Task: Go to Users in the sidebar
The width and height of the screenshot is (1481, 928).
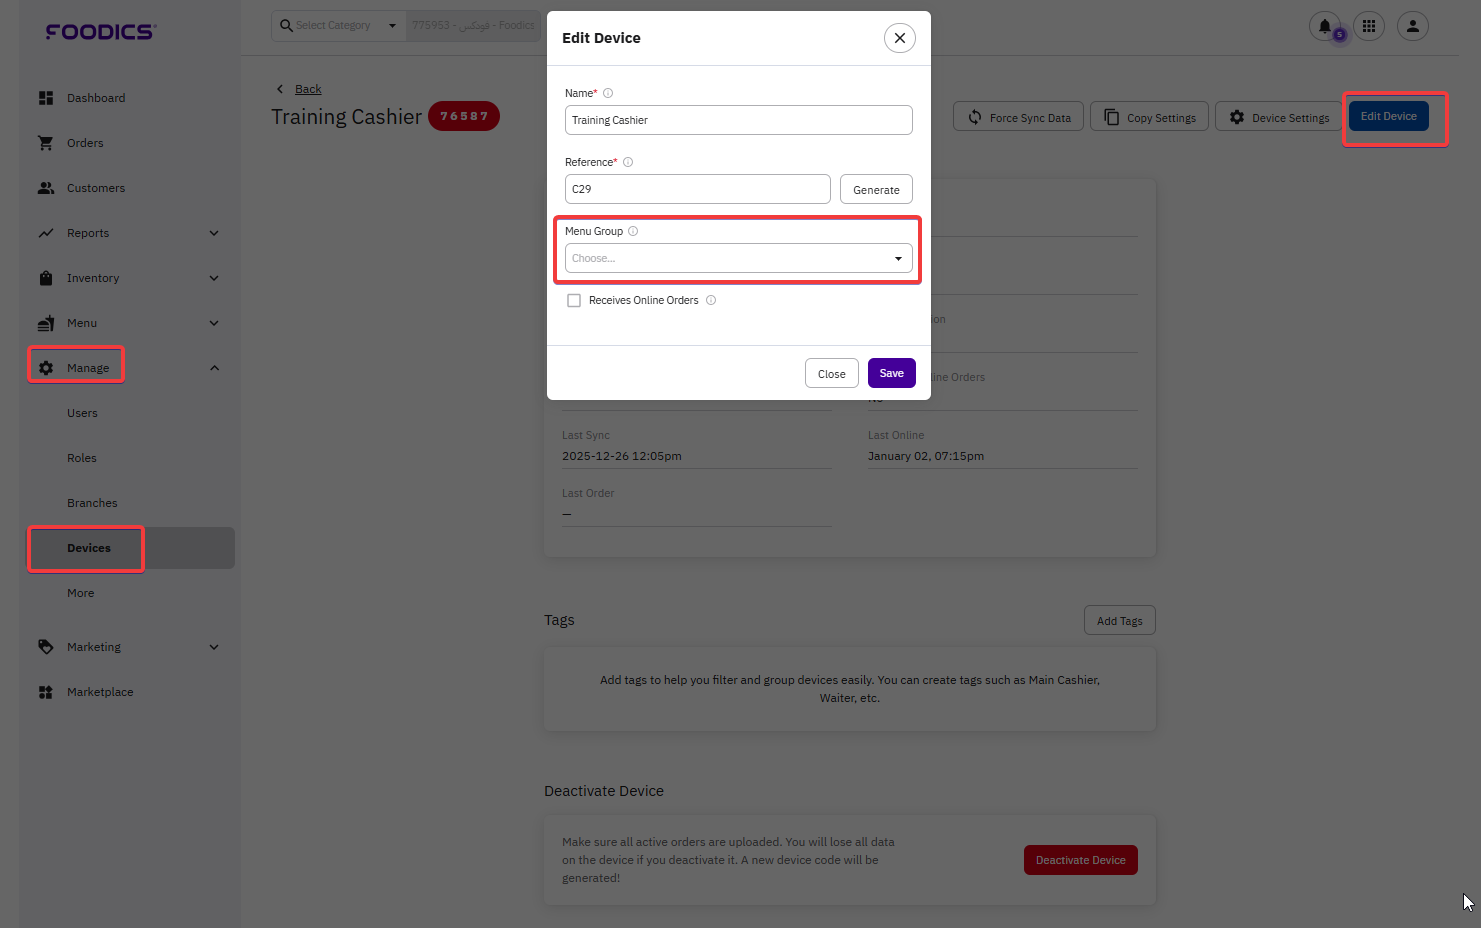Action: pos(82,413)
